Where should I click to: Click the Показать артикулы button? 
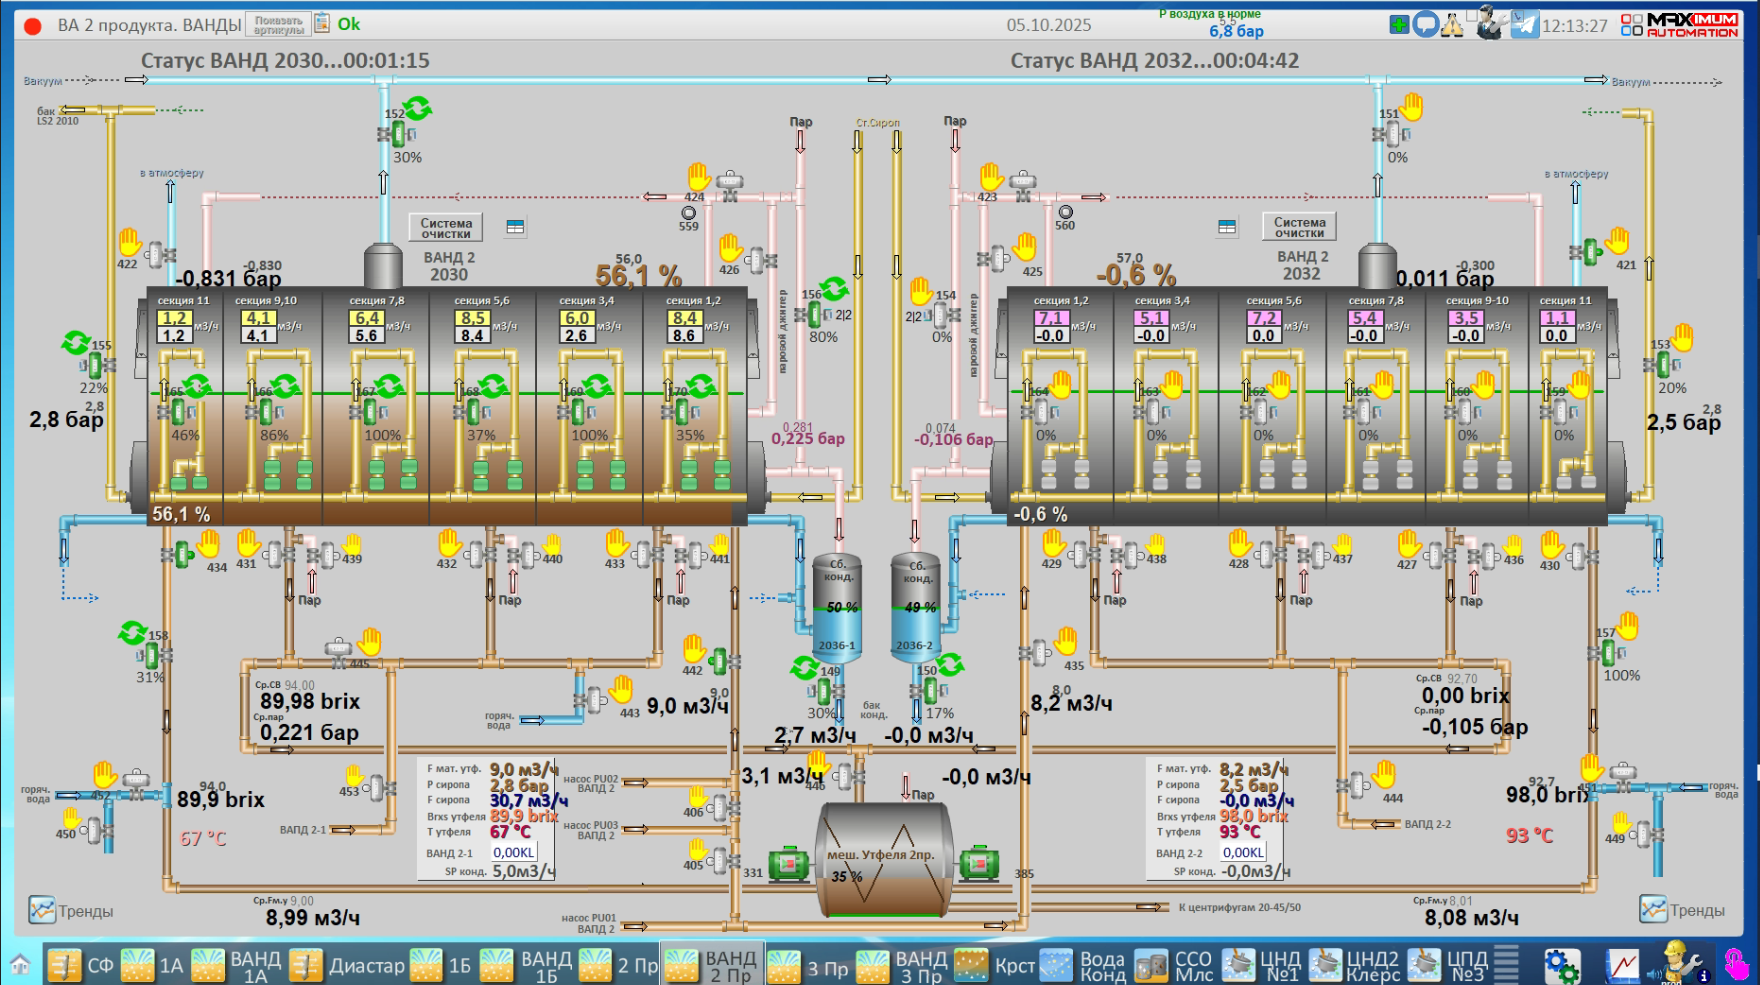click(279, 25)
